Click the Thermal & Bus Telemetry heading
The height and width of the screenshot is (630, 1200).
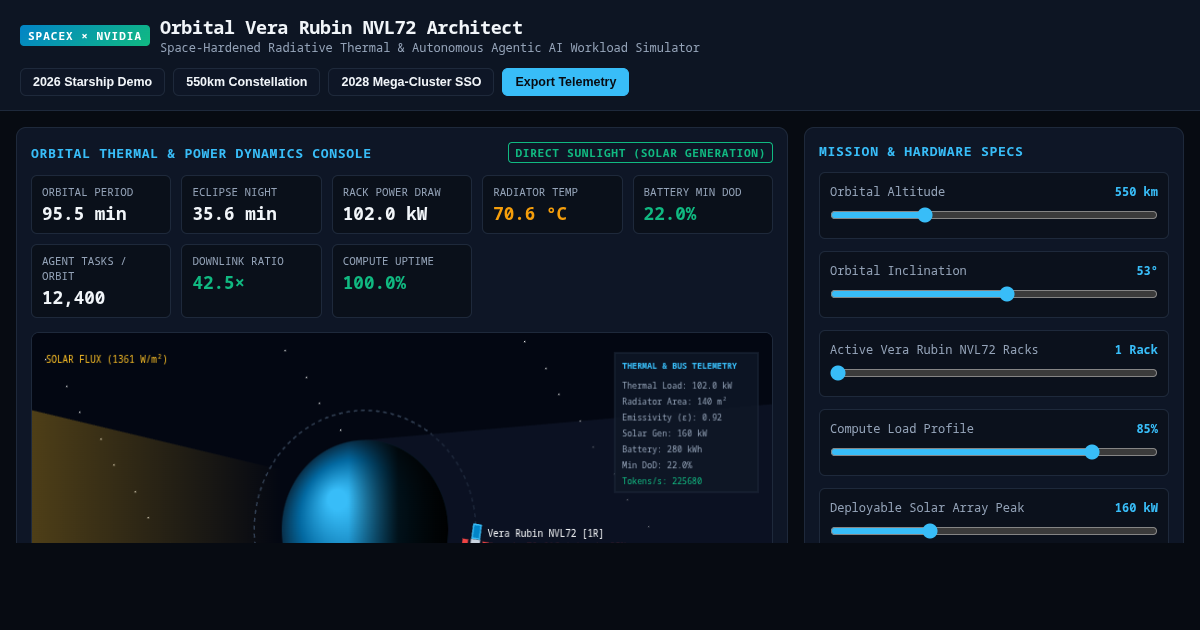pyautogui.click(x=679, y=366)
